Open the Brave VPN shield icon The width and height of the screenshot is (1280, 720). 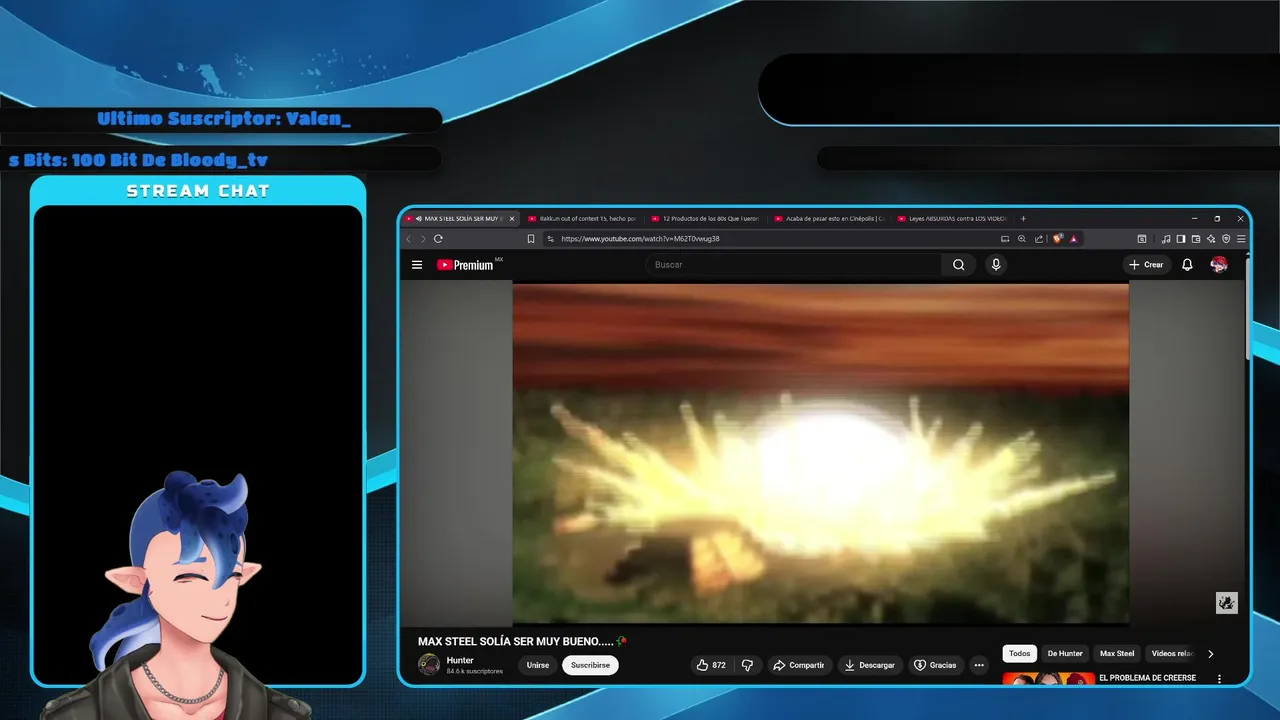point(1226,239)
